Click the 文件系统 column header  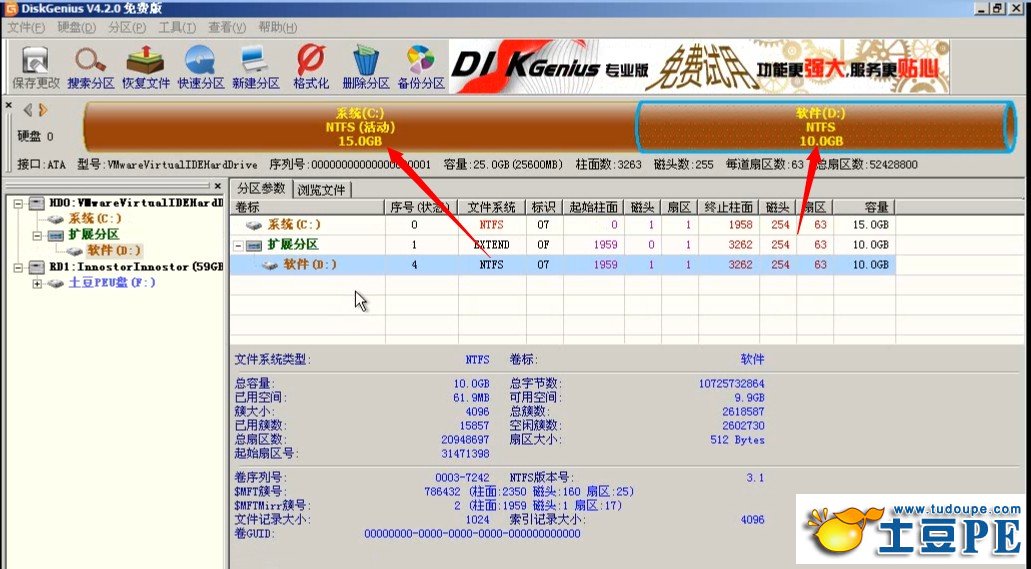pos(491,207)
